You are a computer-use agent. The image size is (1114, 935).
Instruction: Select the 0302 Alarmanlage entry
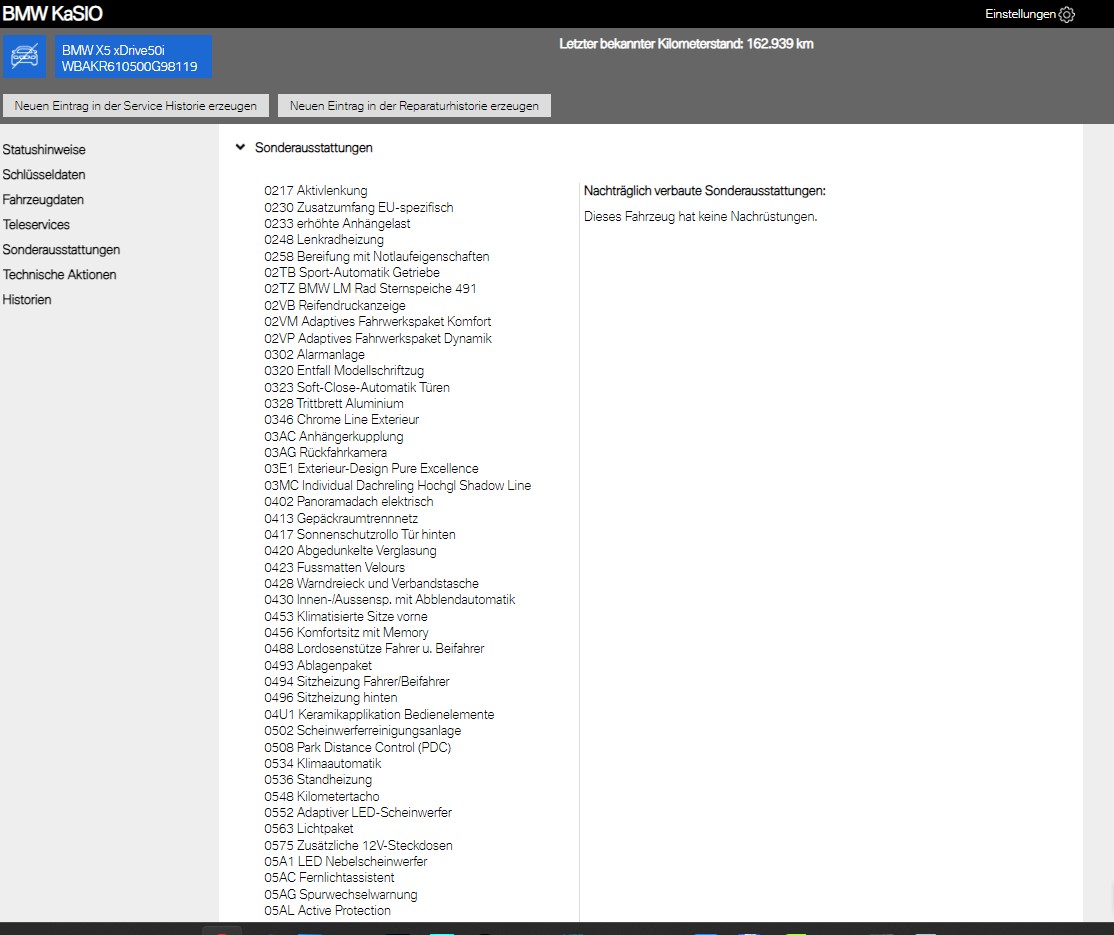point(315,355)
